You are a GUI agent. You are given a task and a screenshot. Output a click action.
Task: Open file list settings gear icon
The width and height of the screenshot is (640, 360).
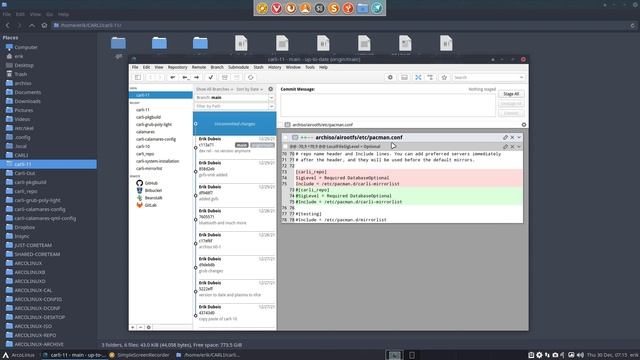click(524, 124)
